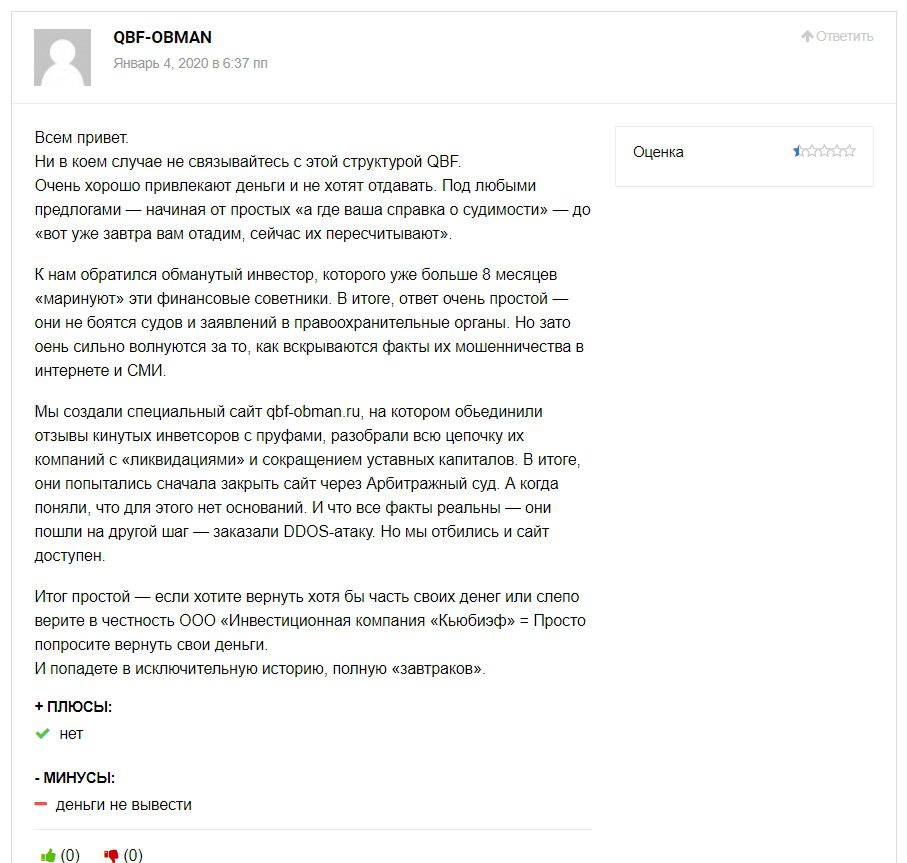This screenshot has height=863, width=907.
Task: Click the + ПЛЮСЫ heading
Action: 73,707
